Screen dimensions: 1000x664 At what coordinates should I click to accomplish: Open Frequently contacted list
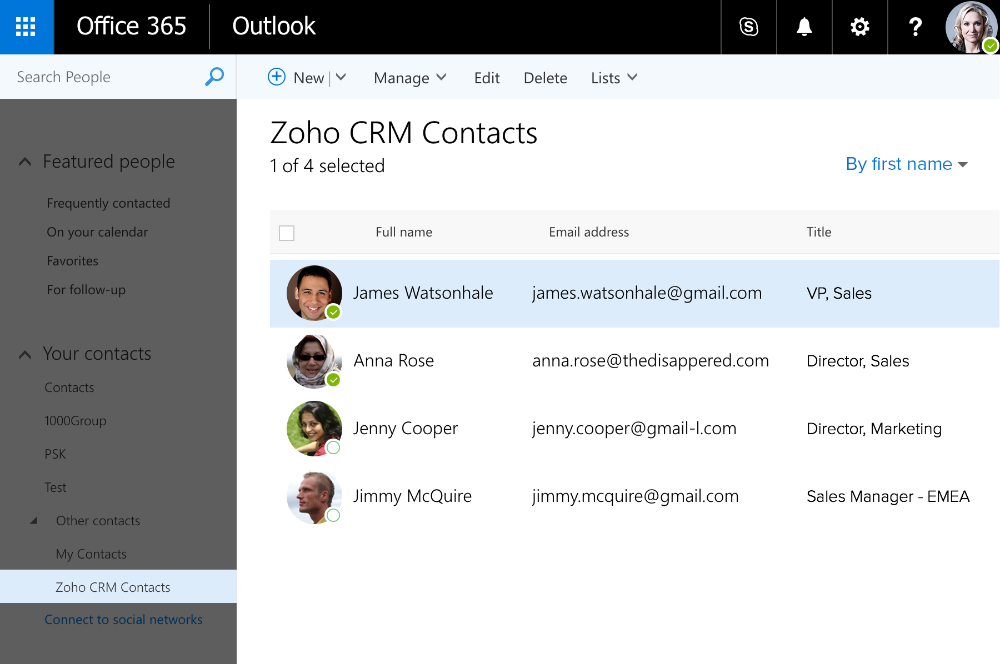[x=108, y=203]
